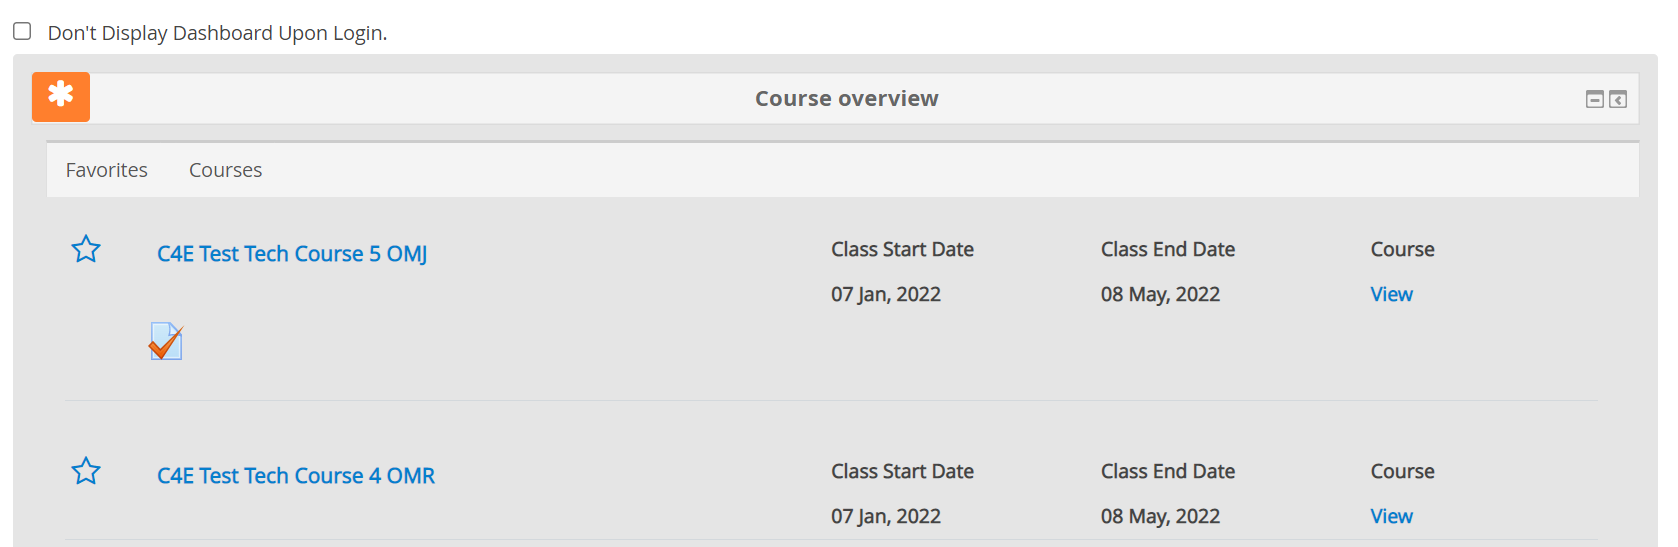
Task: Open C4E Test Tech Course 5 OMJ link
Action: 292,254
